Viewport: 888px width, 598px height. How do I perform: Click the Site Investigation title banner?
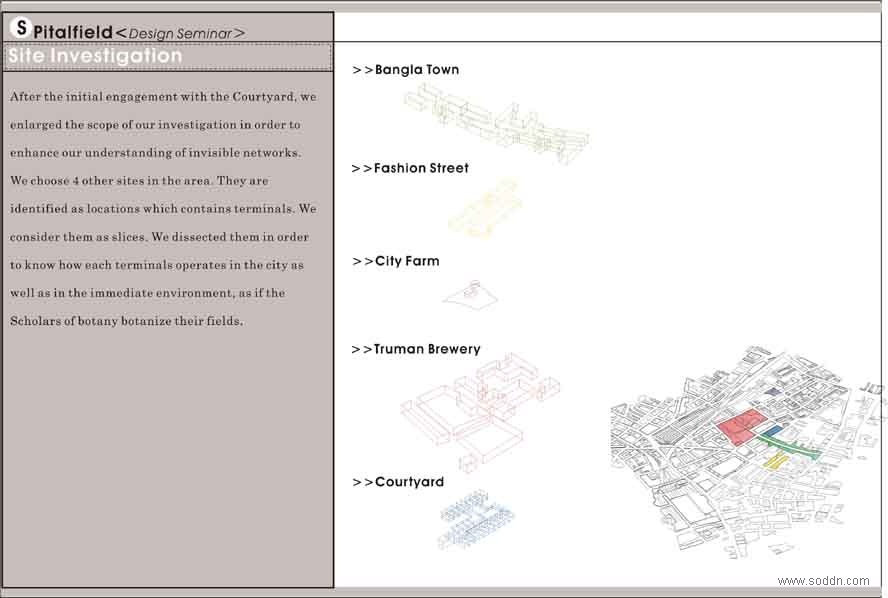(x=95, y=56)
